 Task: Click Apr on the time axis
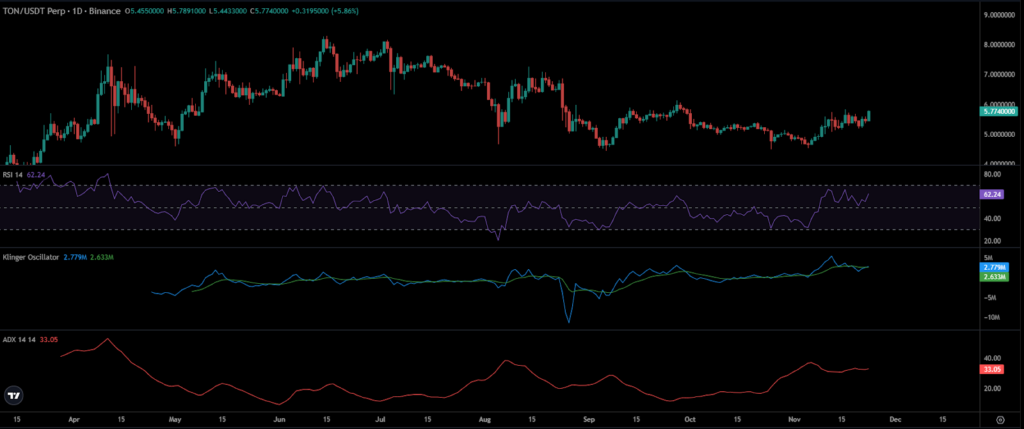coord(73,419)
